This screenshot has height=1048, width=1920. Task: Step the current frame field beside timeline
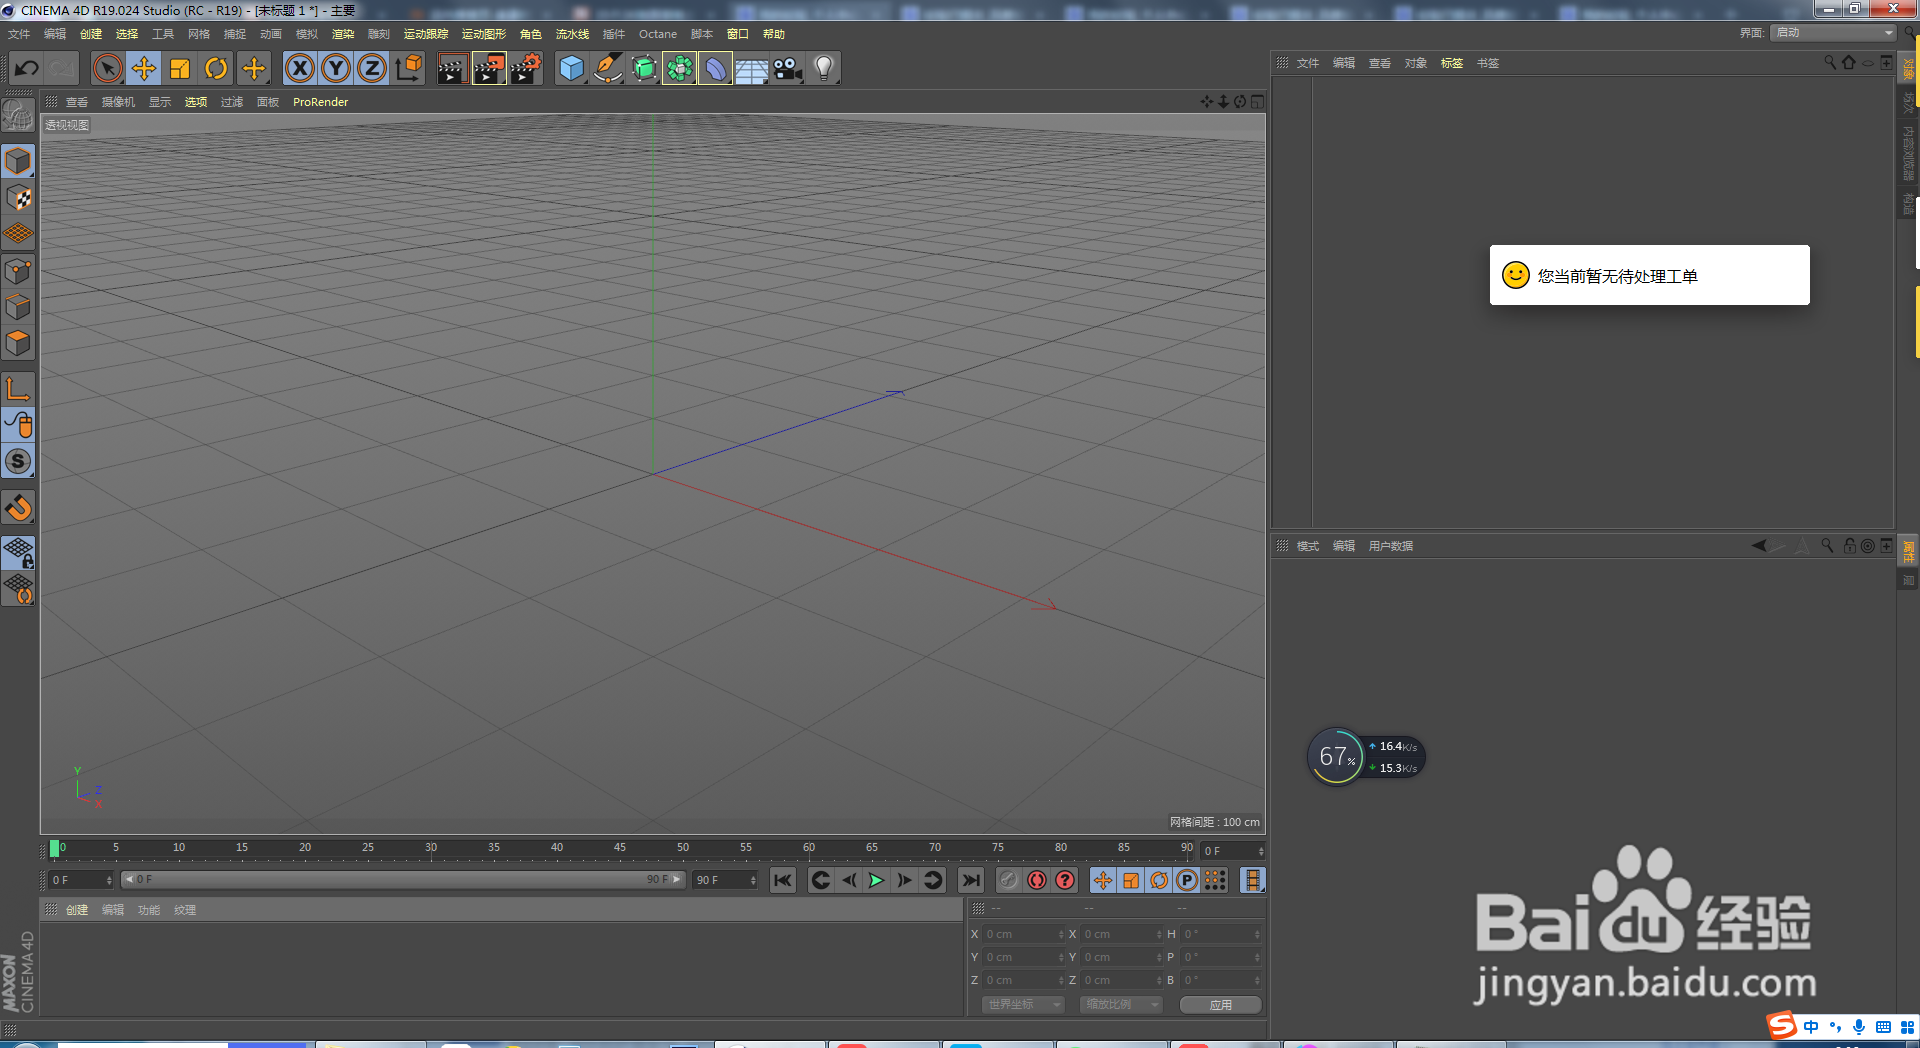coord(1261,851)
